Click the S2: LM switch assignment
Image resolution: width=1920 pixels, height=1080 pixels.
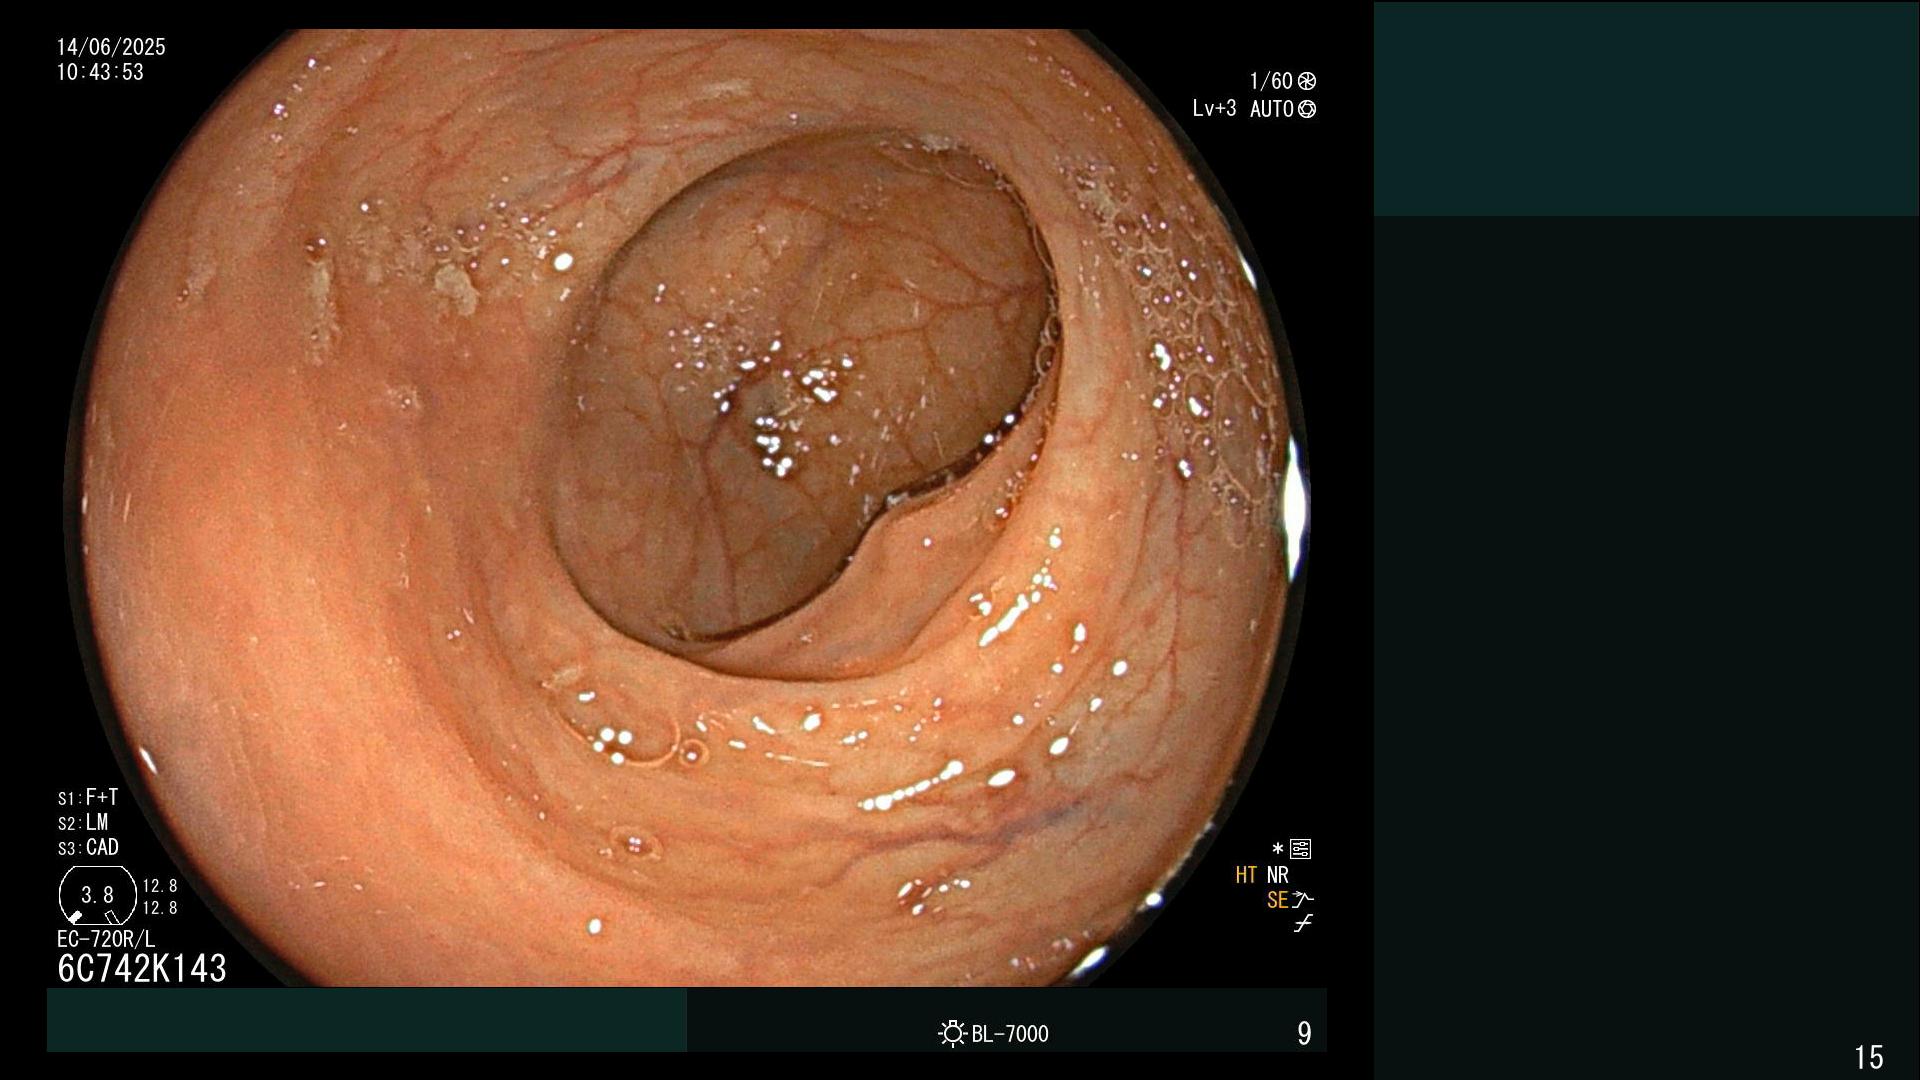click(x=83, y=822)
